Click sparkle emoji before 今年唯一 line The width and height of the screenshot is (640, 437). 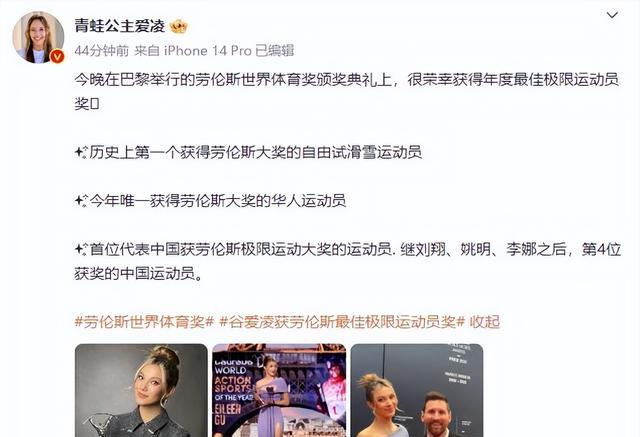click(x=81, y=201)
